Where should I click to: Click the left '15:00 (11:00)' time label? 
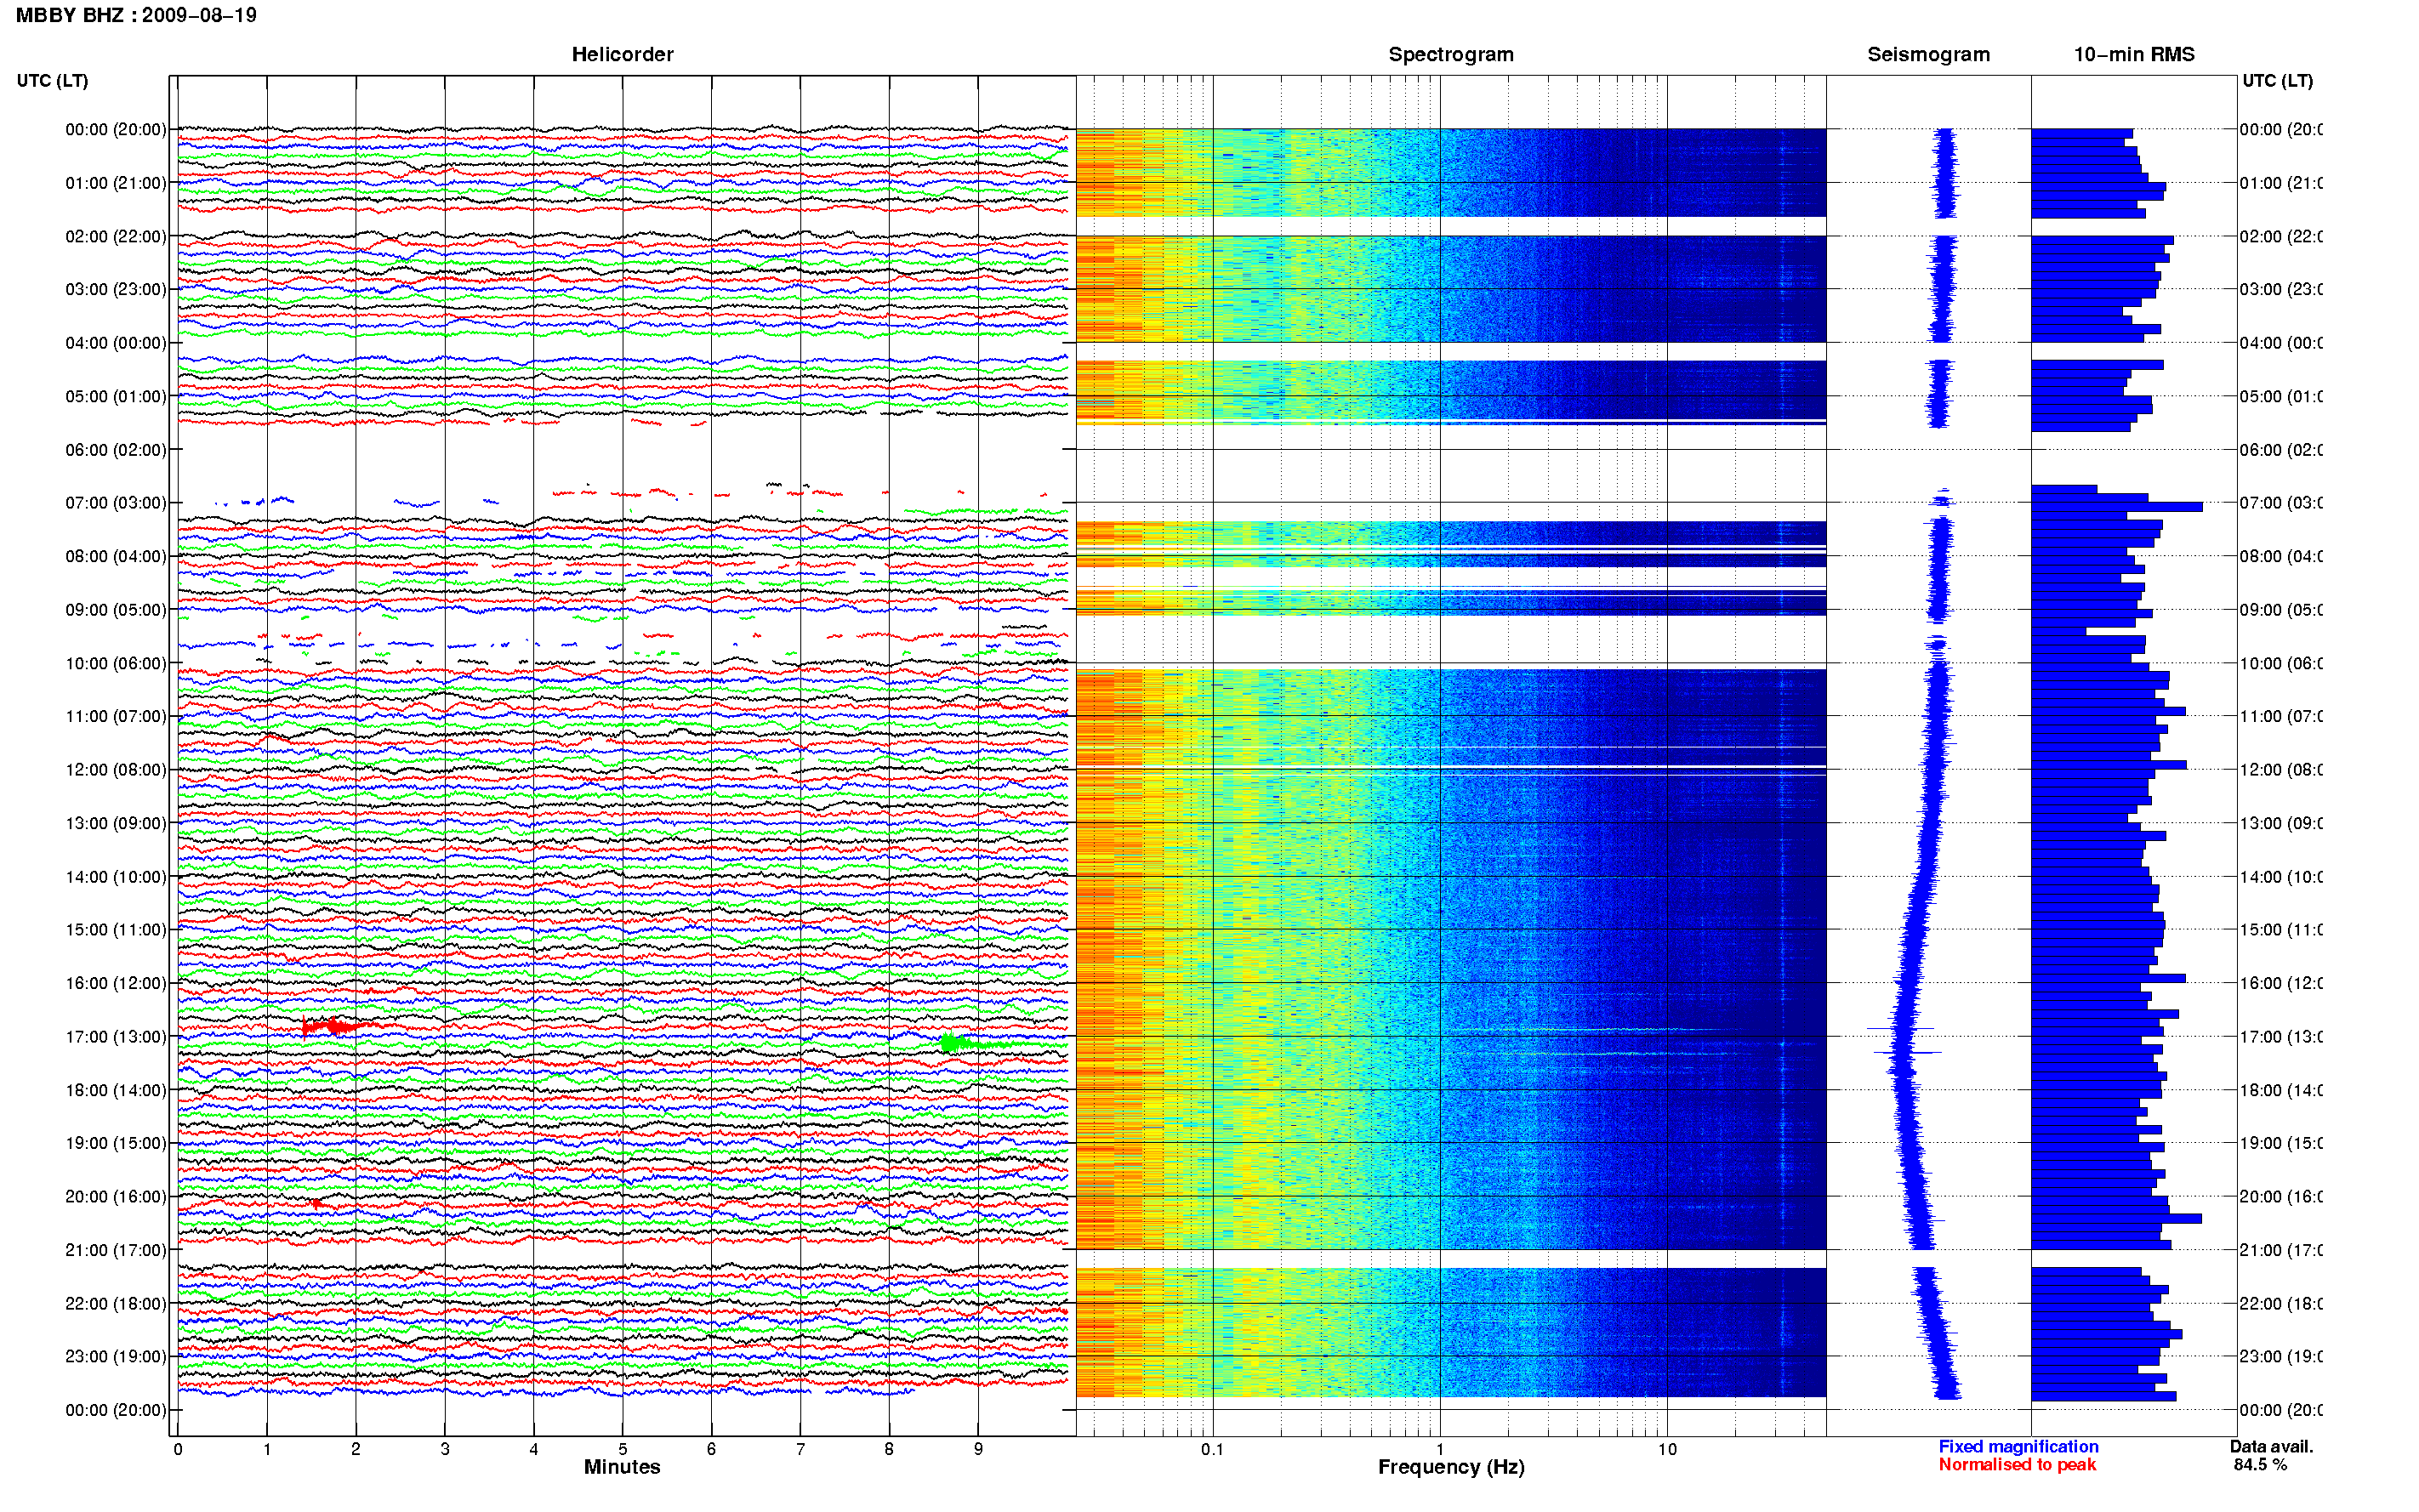click(x=115, y=930)
